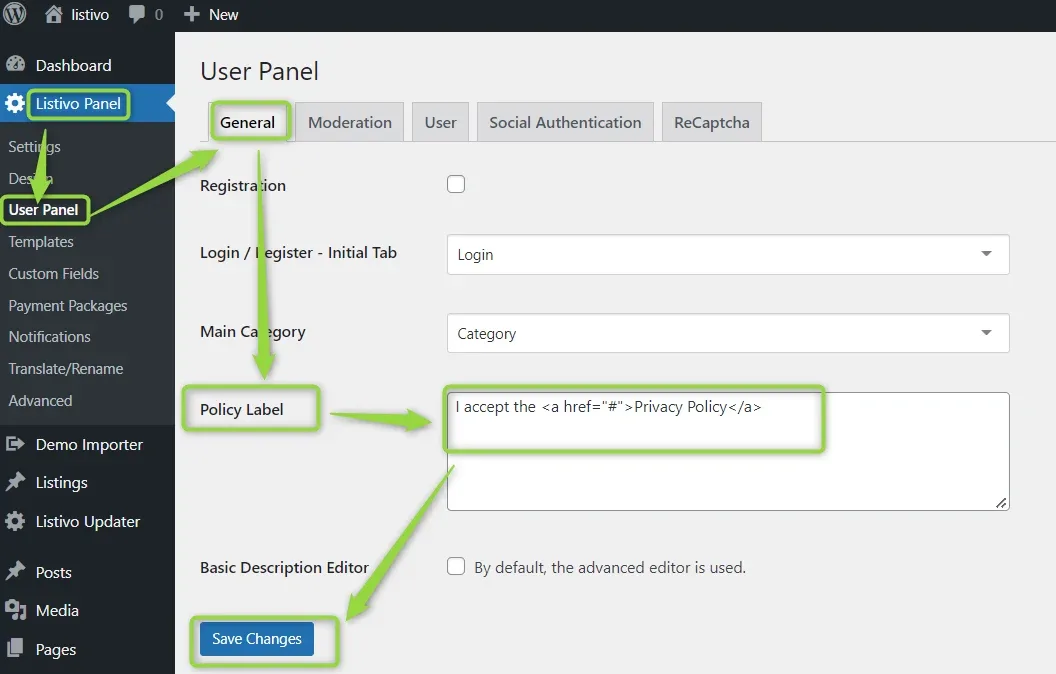Open Posts in the sidebar
1056x674 pixels.
(x=53, y=572)
